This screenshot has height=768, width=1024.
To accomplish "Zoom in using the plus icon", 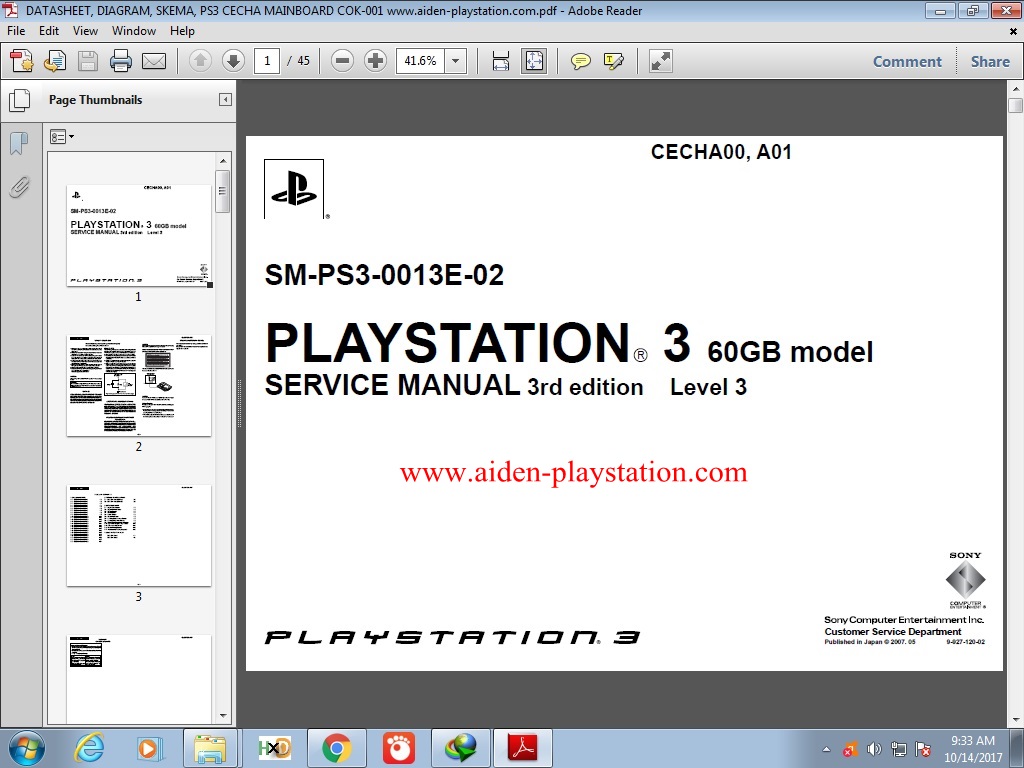I will 374,61.
